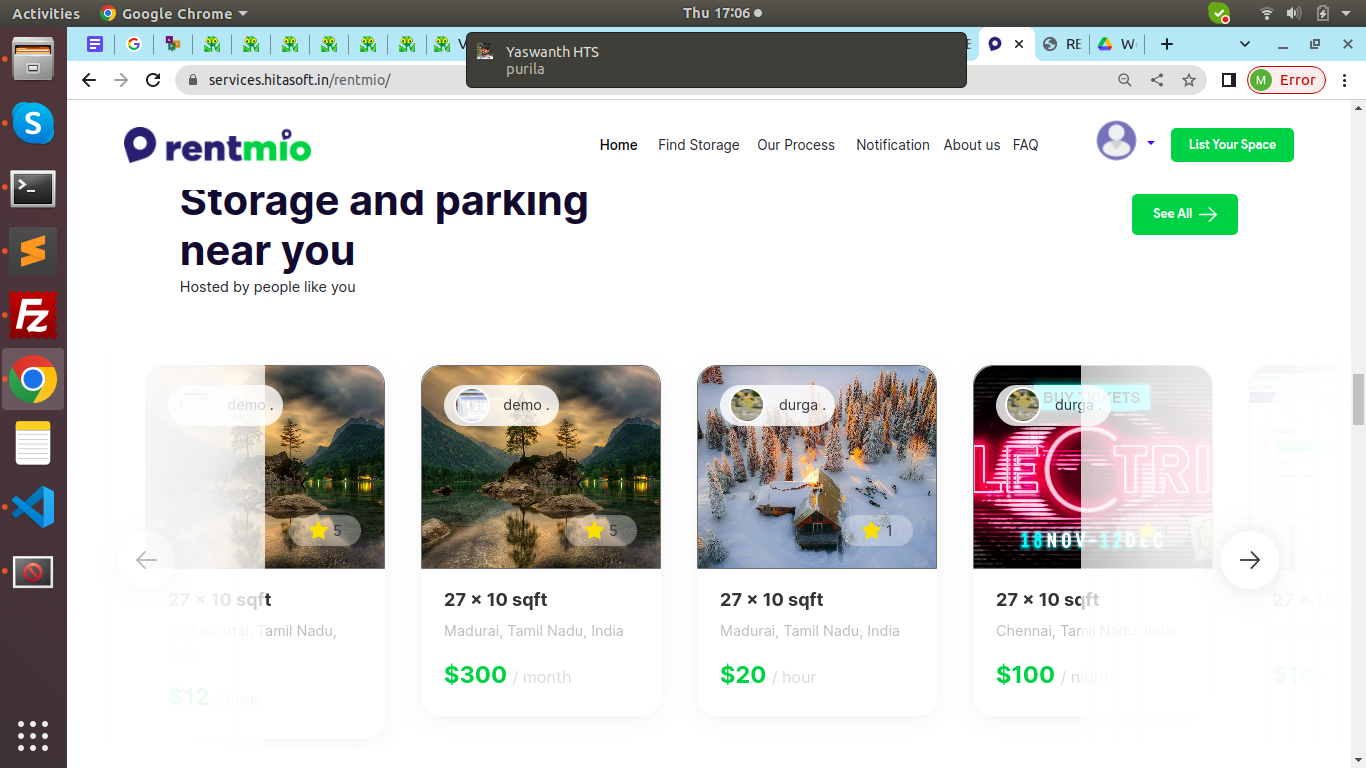Go to previous carousel slide

[146, 560]
